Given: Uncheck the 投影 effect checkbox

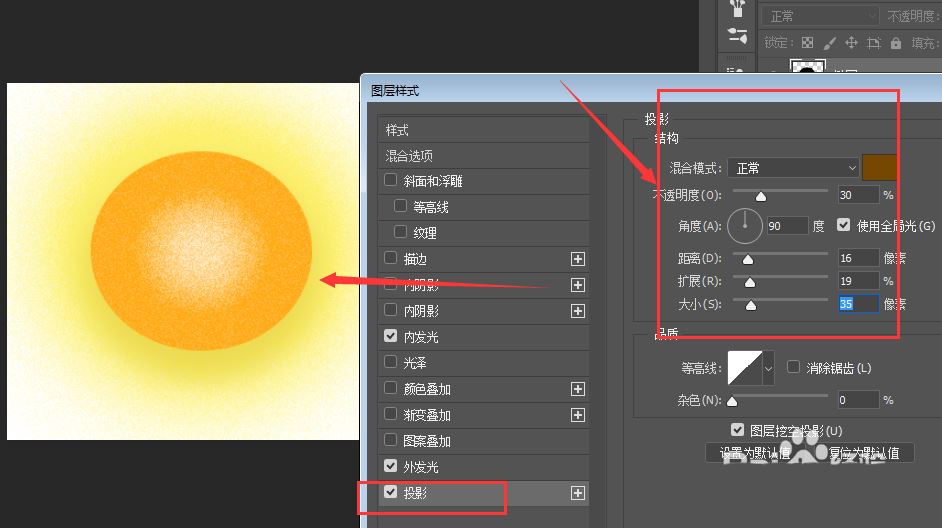Looking at the screenshot, I should click(390, 492).
